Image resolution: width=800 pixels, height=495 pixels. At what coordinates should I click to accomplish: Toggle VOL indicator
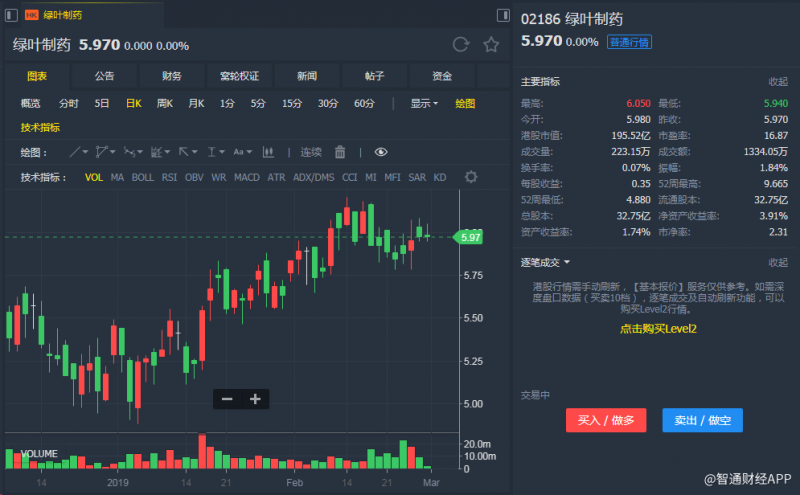point(94,178)
